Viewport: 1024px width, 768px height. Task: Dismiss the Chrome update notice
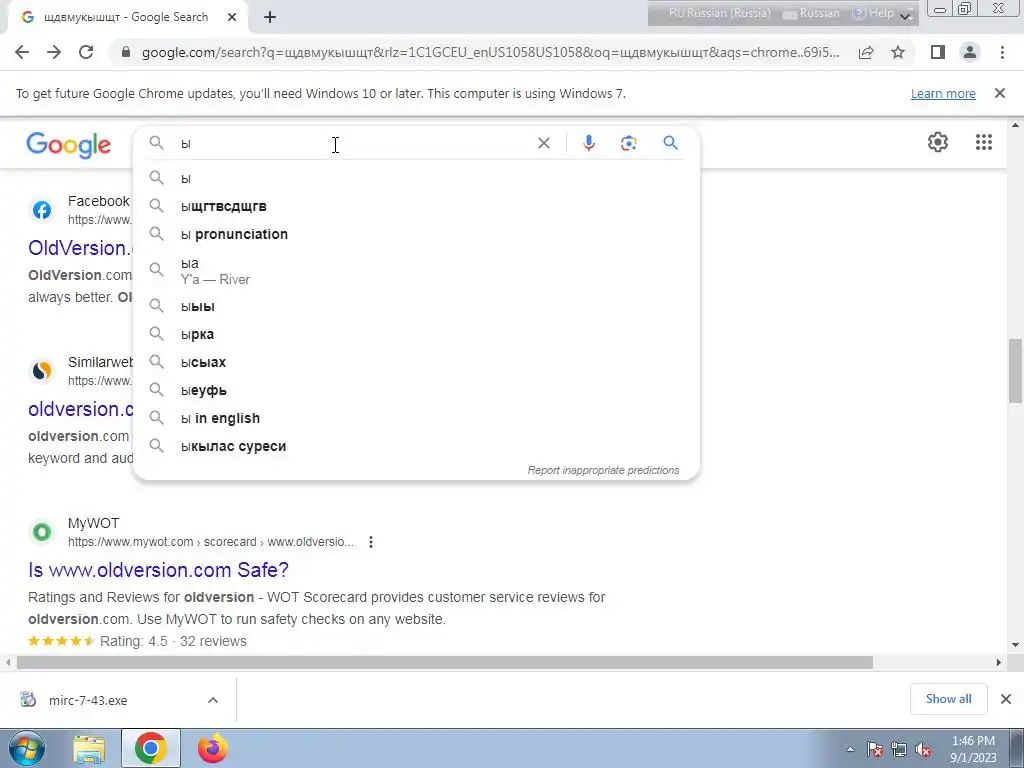[1000, 93]
